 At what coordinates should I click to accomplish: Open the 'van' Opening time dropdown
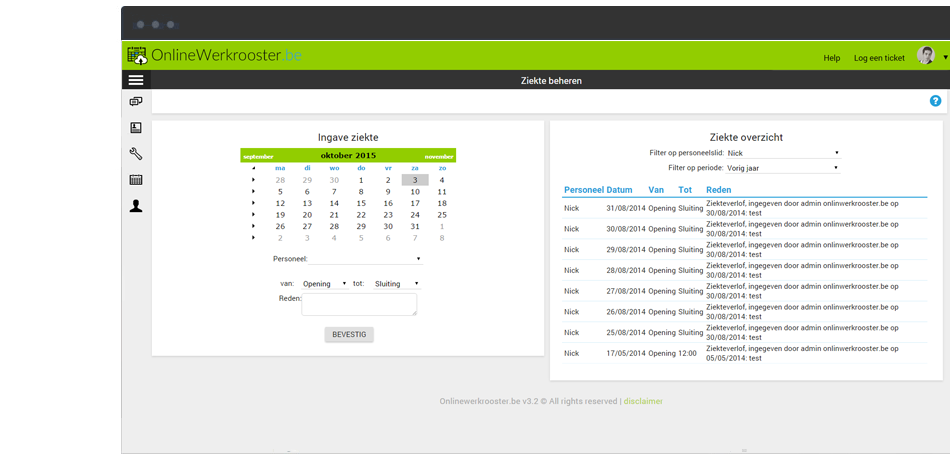pyautogui.click(x=323, y=284)
